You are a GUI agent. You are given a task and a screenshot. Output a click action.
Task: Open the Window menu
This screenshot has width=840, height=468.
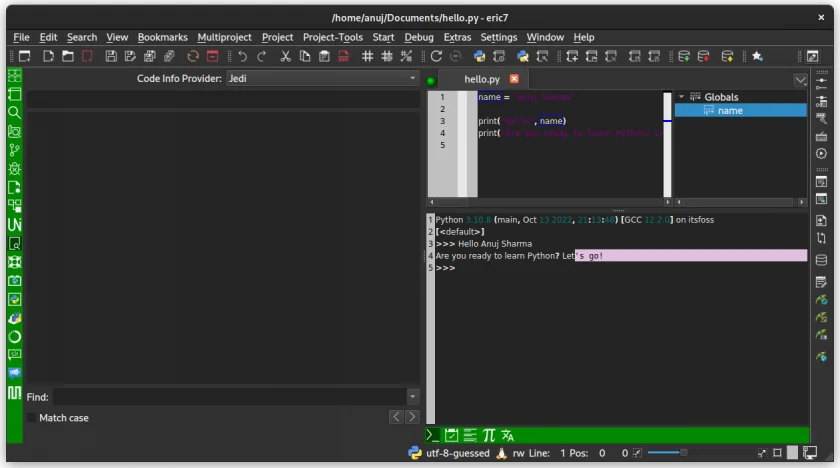(x=545, y=37)
